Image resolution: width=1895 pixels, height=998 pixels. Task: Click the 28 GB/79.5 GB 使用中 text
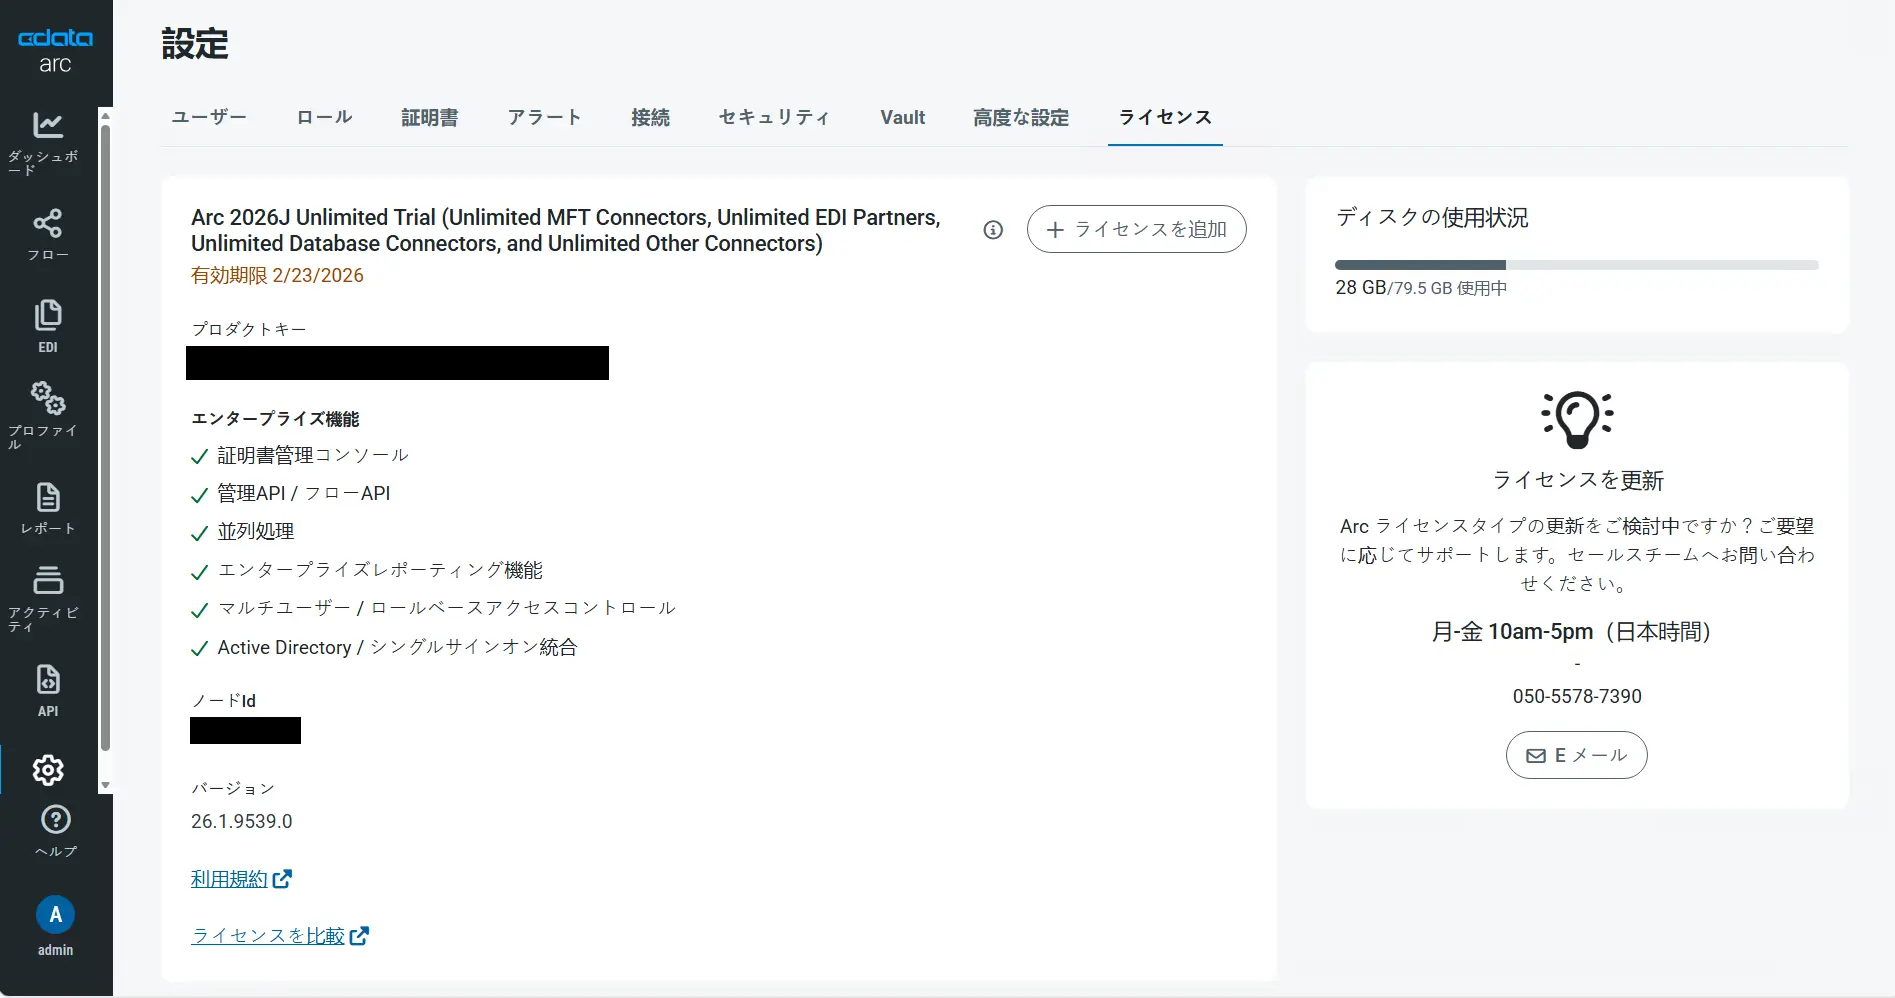(1421, 288)
